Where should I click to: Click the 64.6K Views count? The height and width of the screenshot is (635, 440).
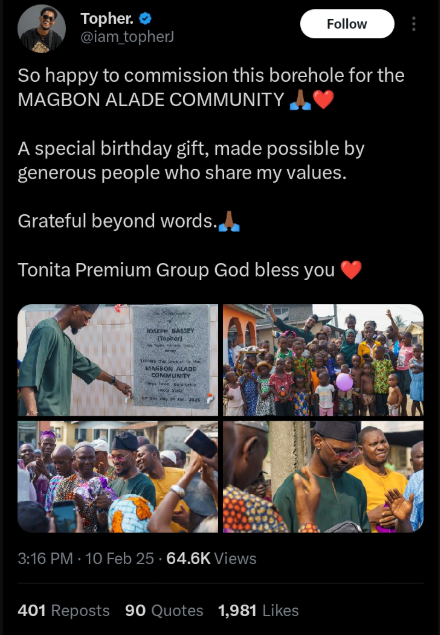(x=211, y=558)
